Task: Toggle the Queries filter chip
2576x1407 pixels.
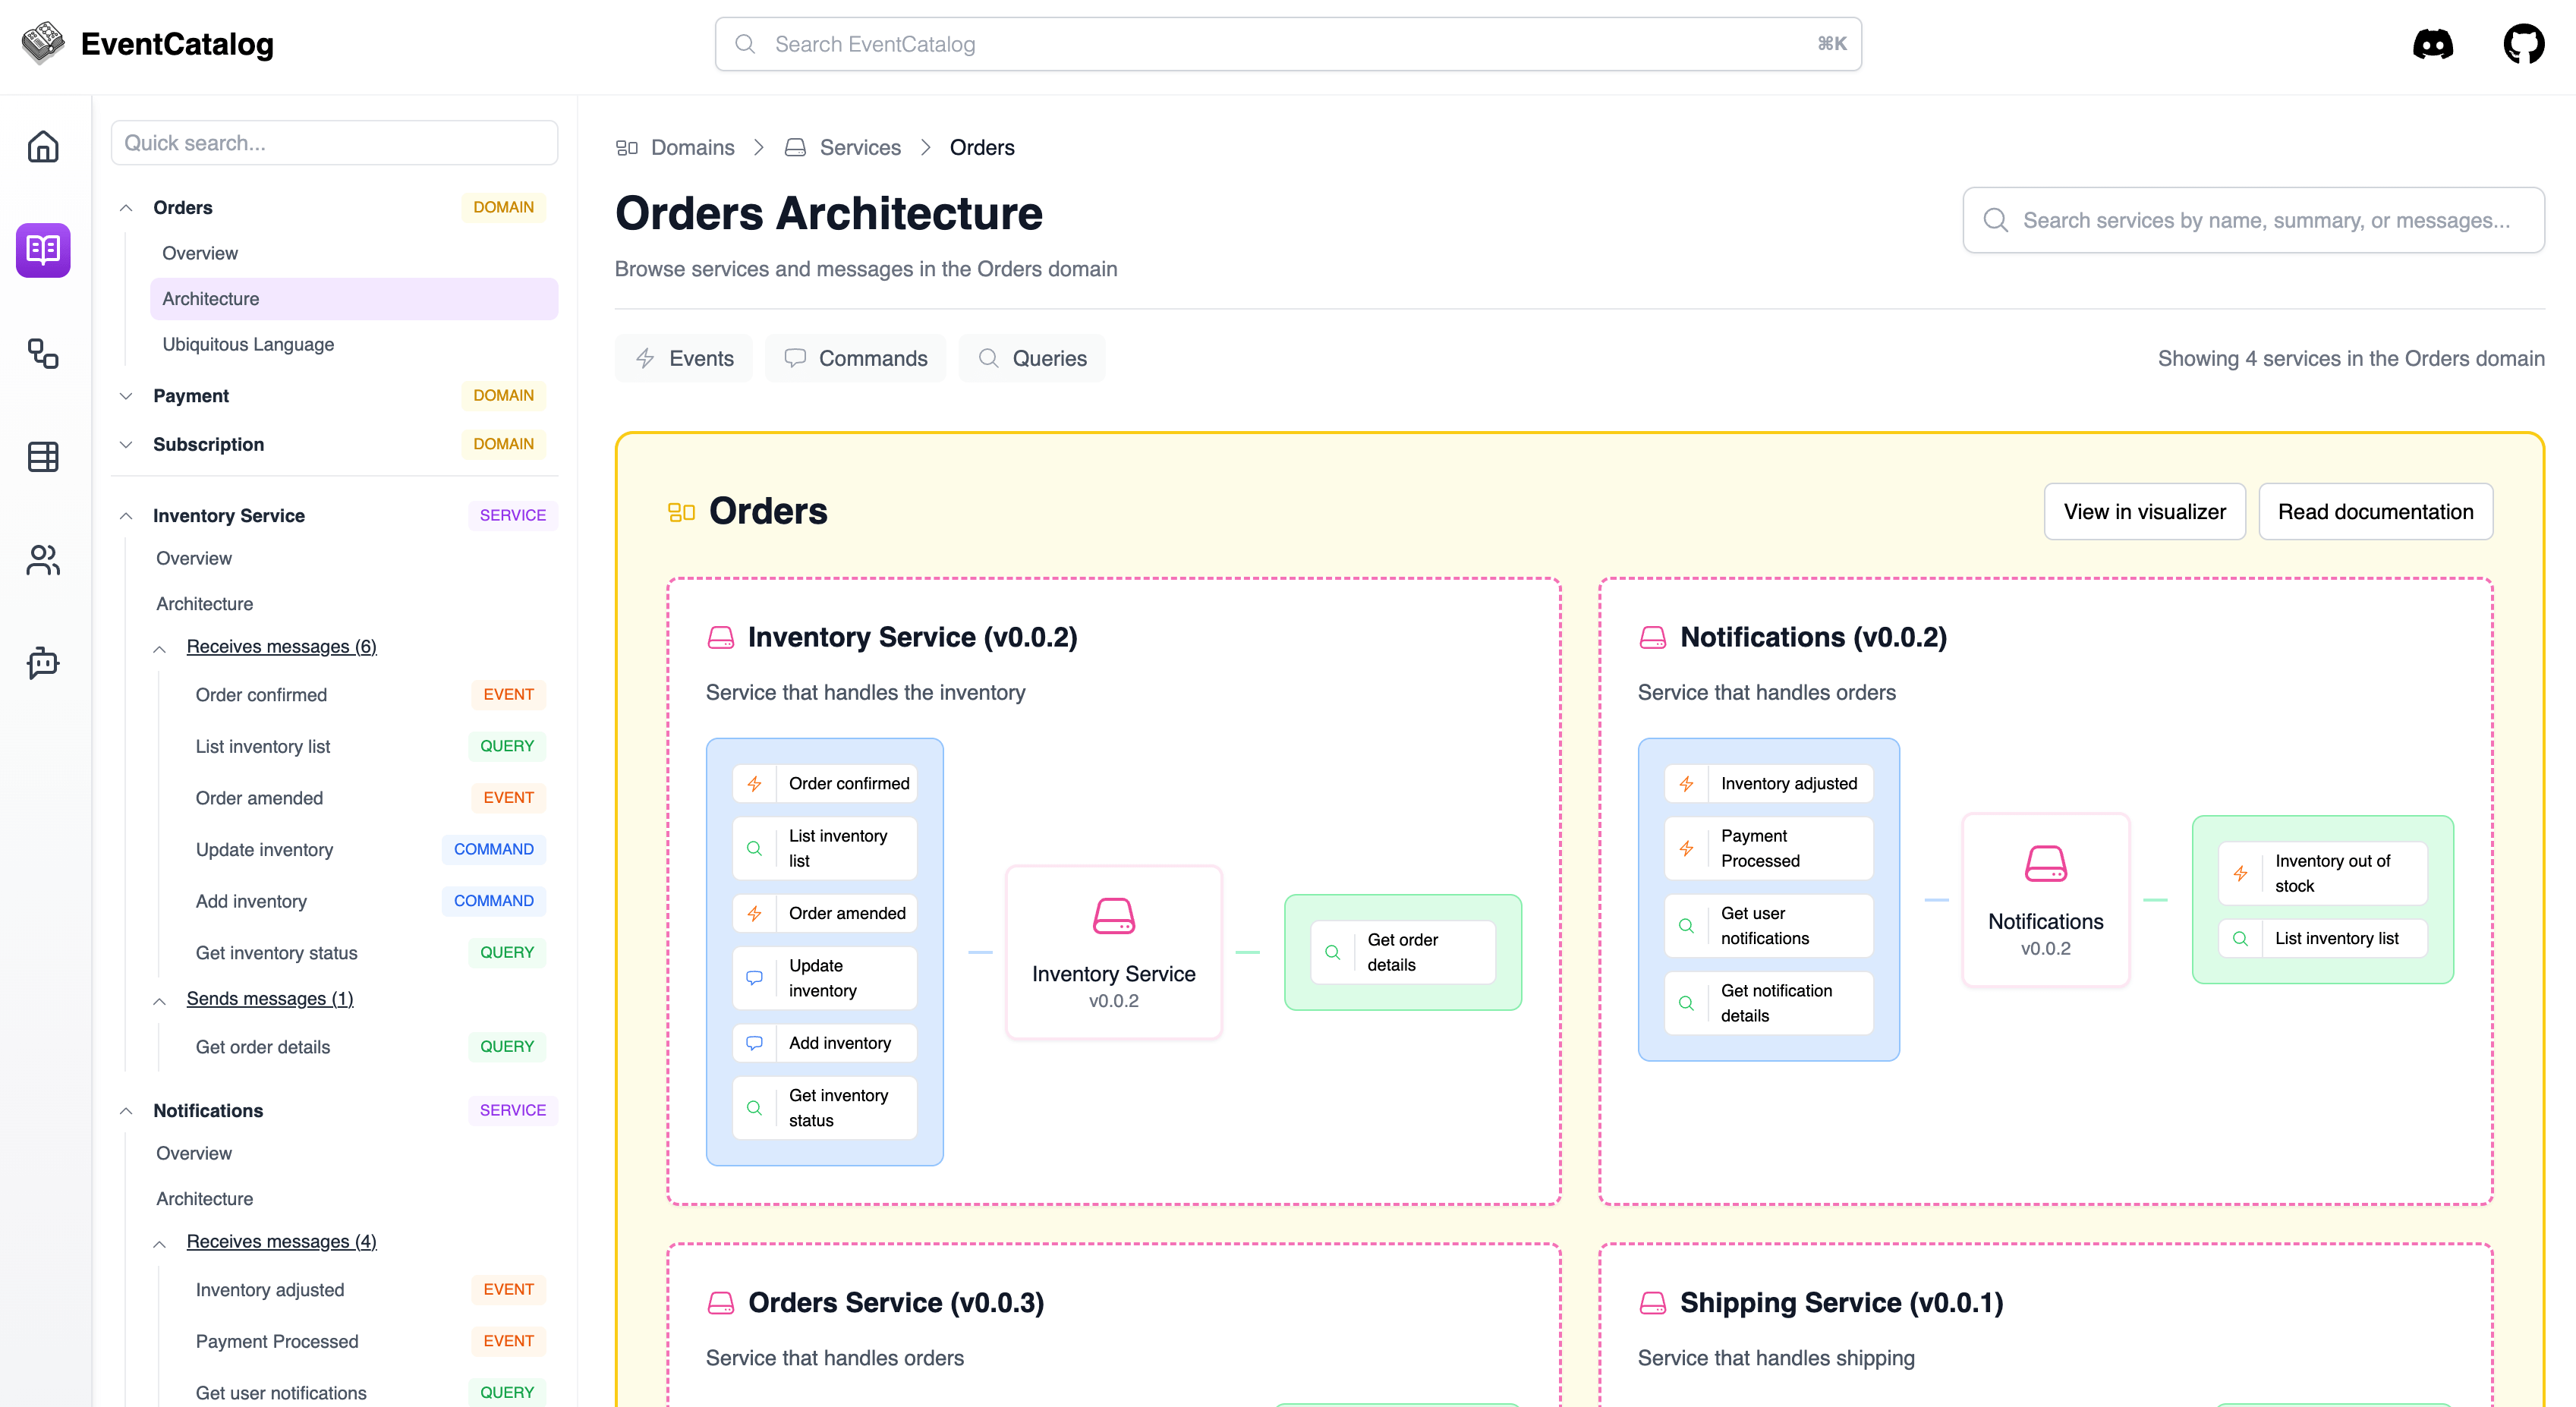Action: pos(1032,358)
